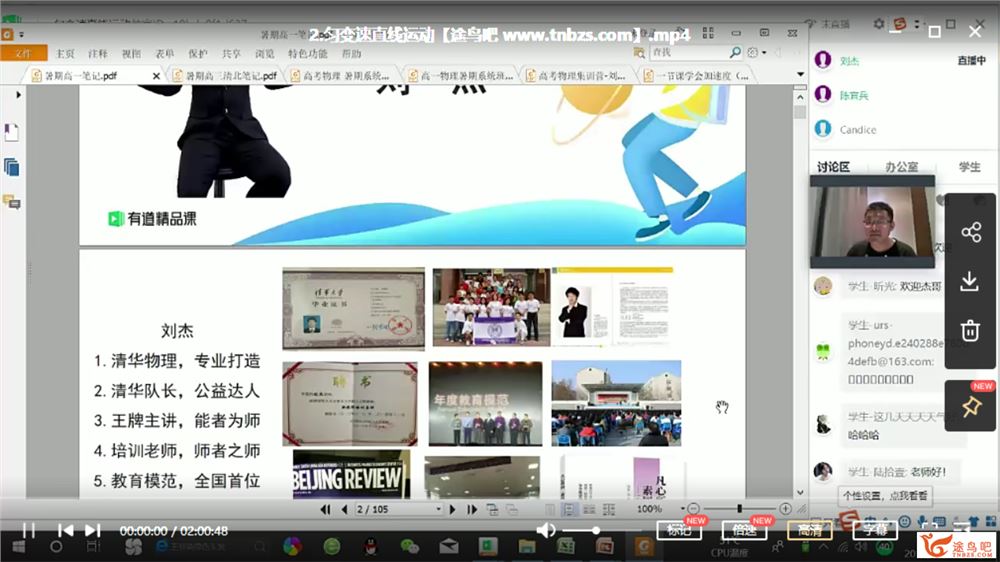Expand the left navigation panel arrow
Viewport: 1000px width, 562px height.
(x=18, y=94)
